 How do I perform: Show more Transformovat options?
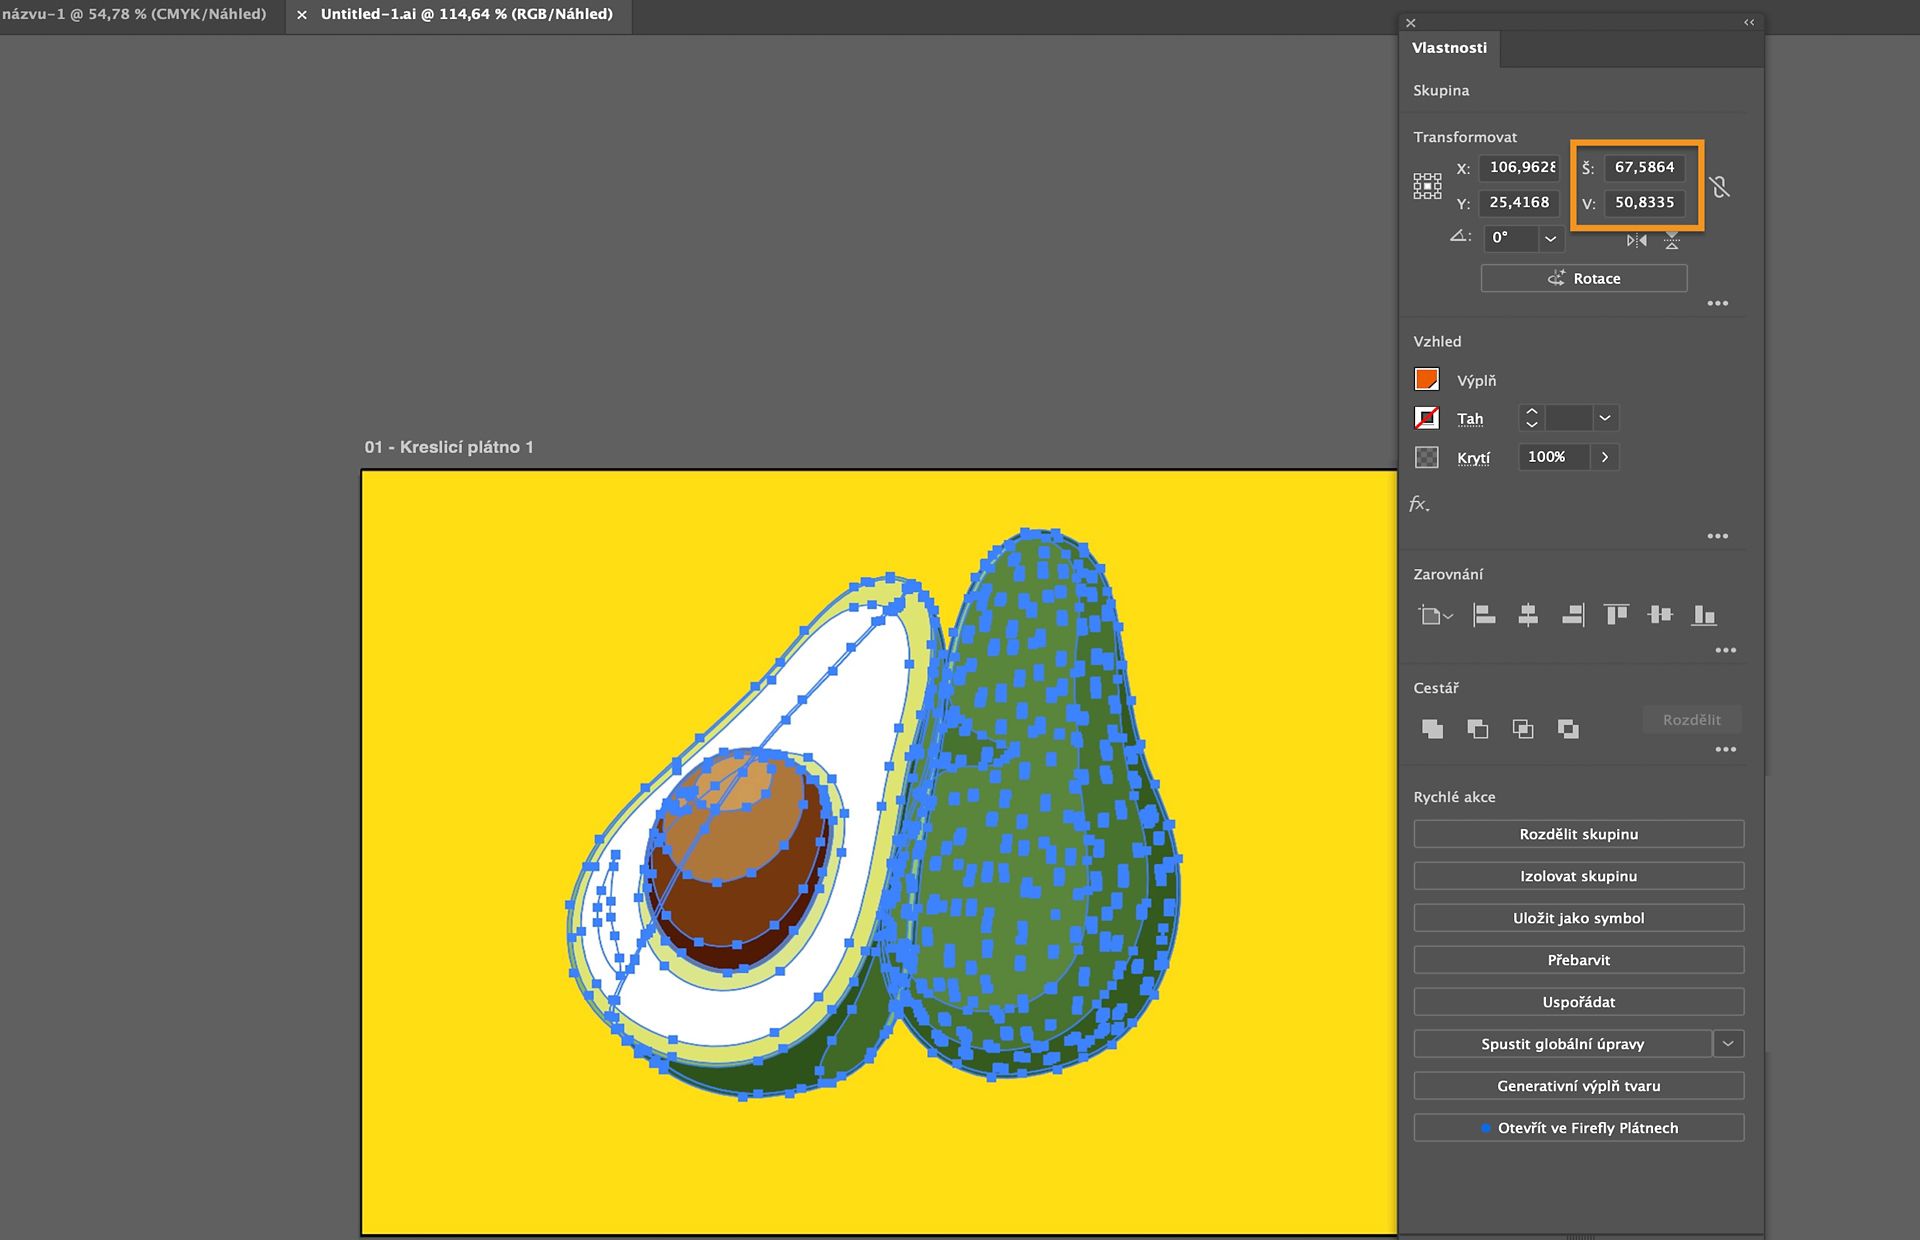click(x=1717, y=303)
